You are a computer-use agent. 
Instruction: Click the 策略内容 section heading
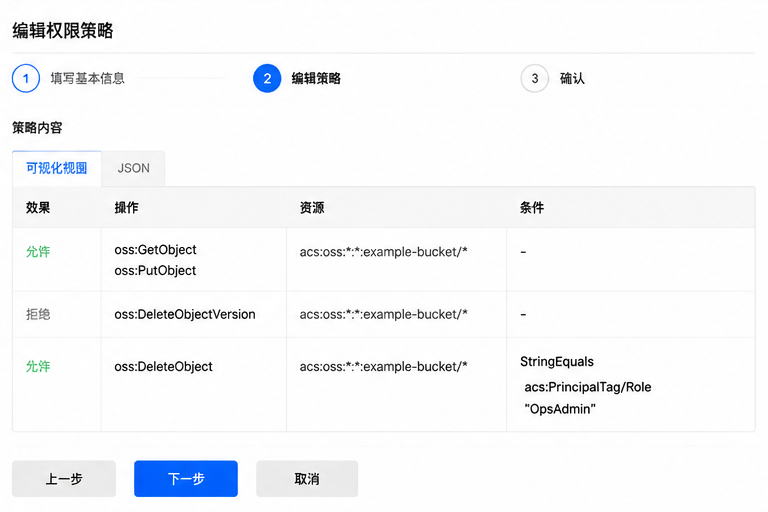point(37,128)
